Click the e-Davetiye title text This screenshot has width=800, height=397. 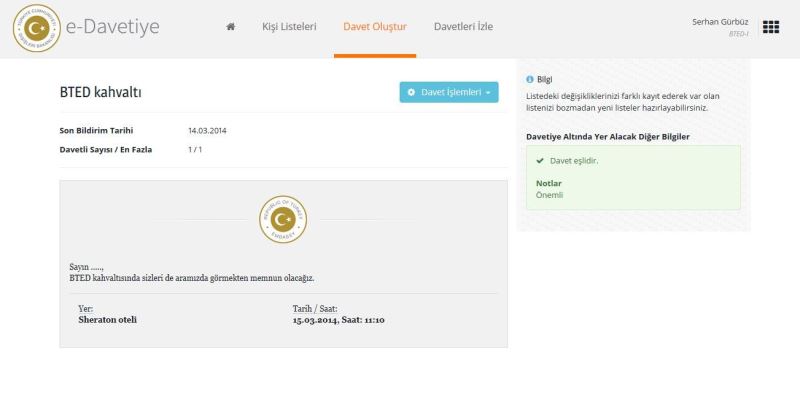coord(113,27)
